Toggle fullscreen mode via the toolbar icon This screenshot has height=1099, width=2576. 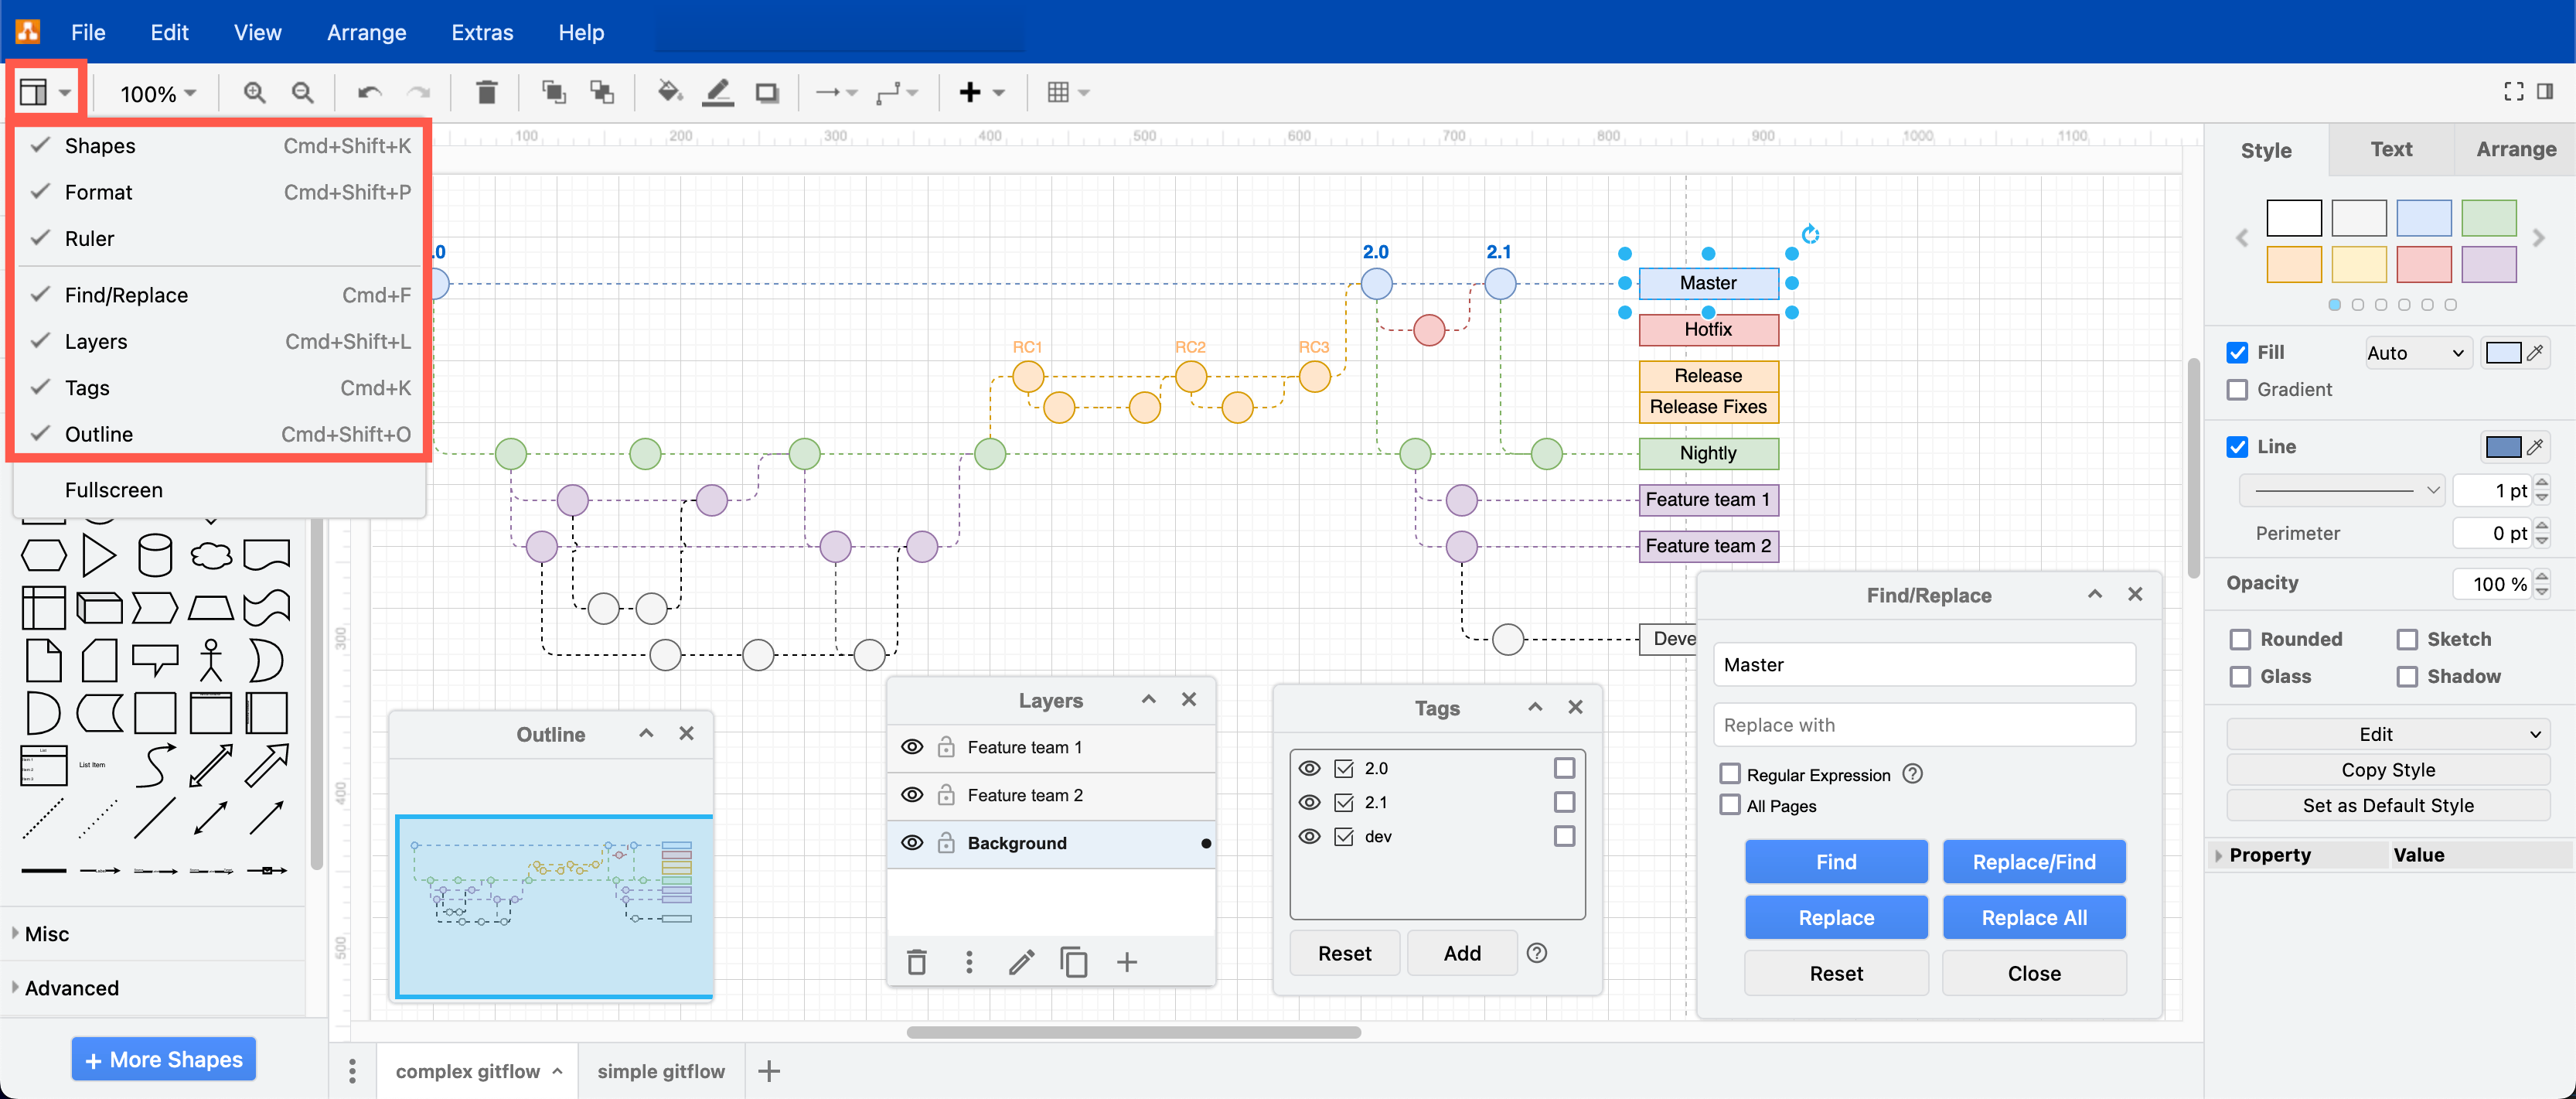pos(2513,91)
